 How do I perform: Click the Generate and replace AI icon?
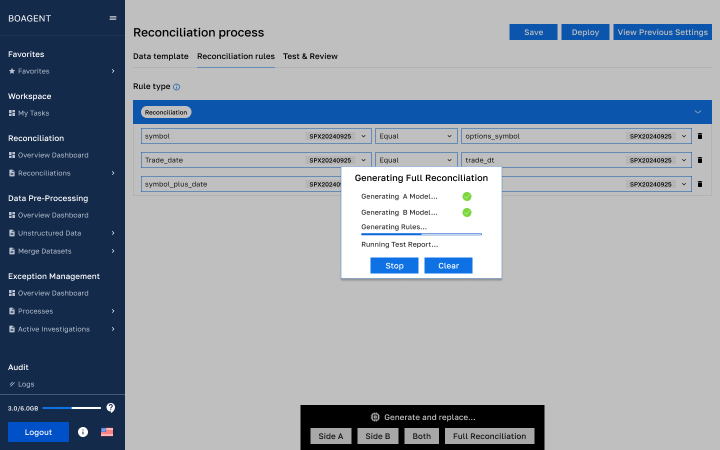pos(375,417)
